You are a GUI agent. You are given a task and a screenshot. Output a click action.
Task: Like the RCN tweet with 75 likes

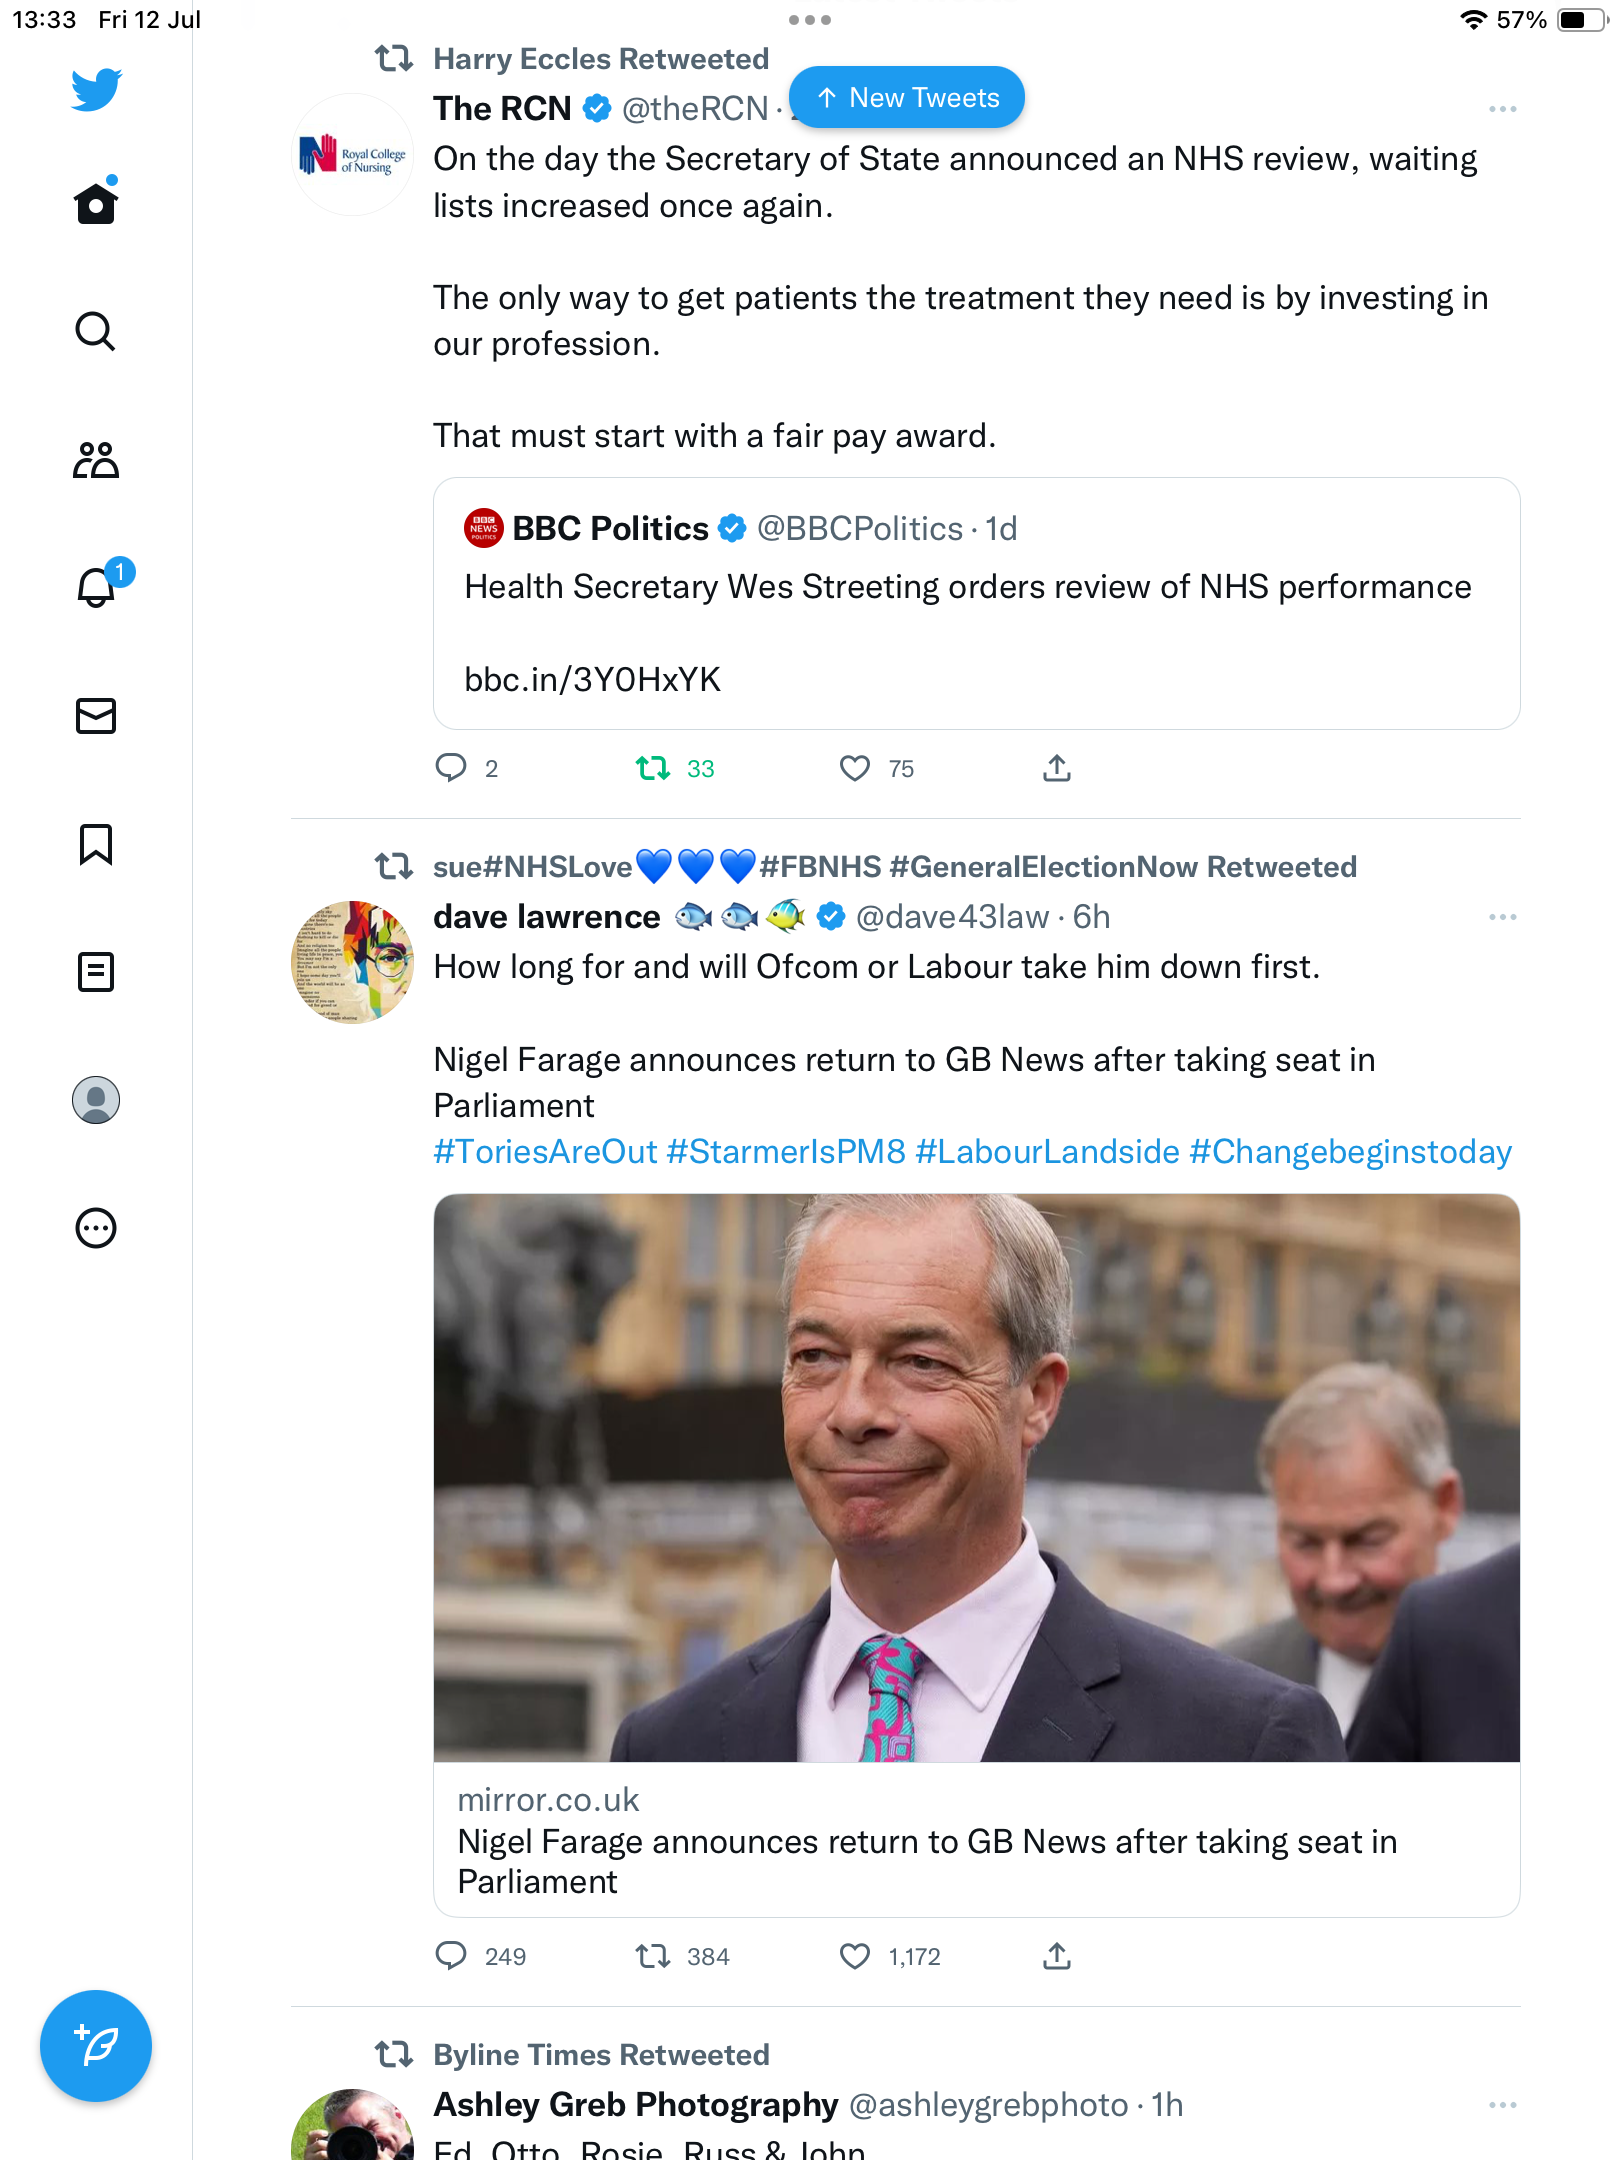pyautogui.click(x=855, y=768)
